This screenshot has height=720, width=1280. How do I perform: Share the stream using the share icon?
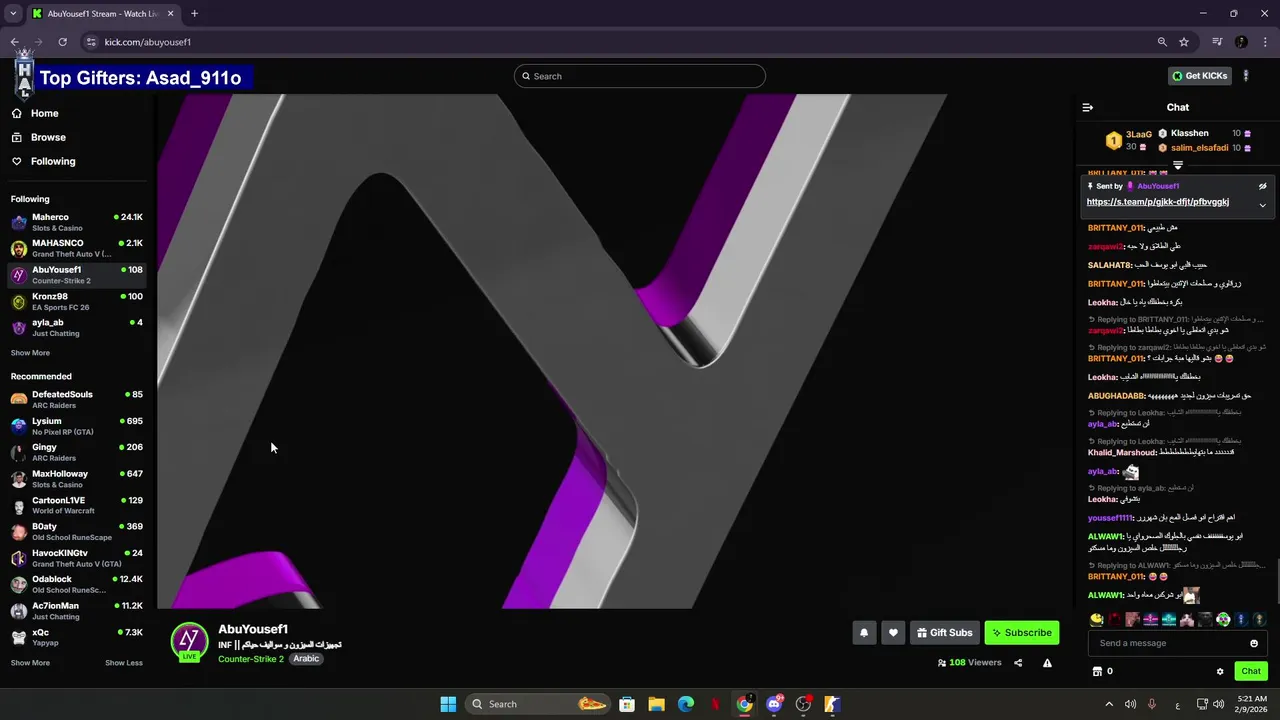[x=1018, y=663]
